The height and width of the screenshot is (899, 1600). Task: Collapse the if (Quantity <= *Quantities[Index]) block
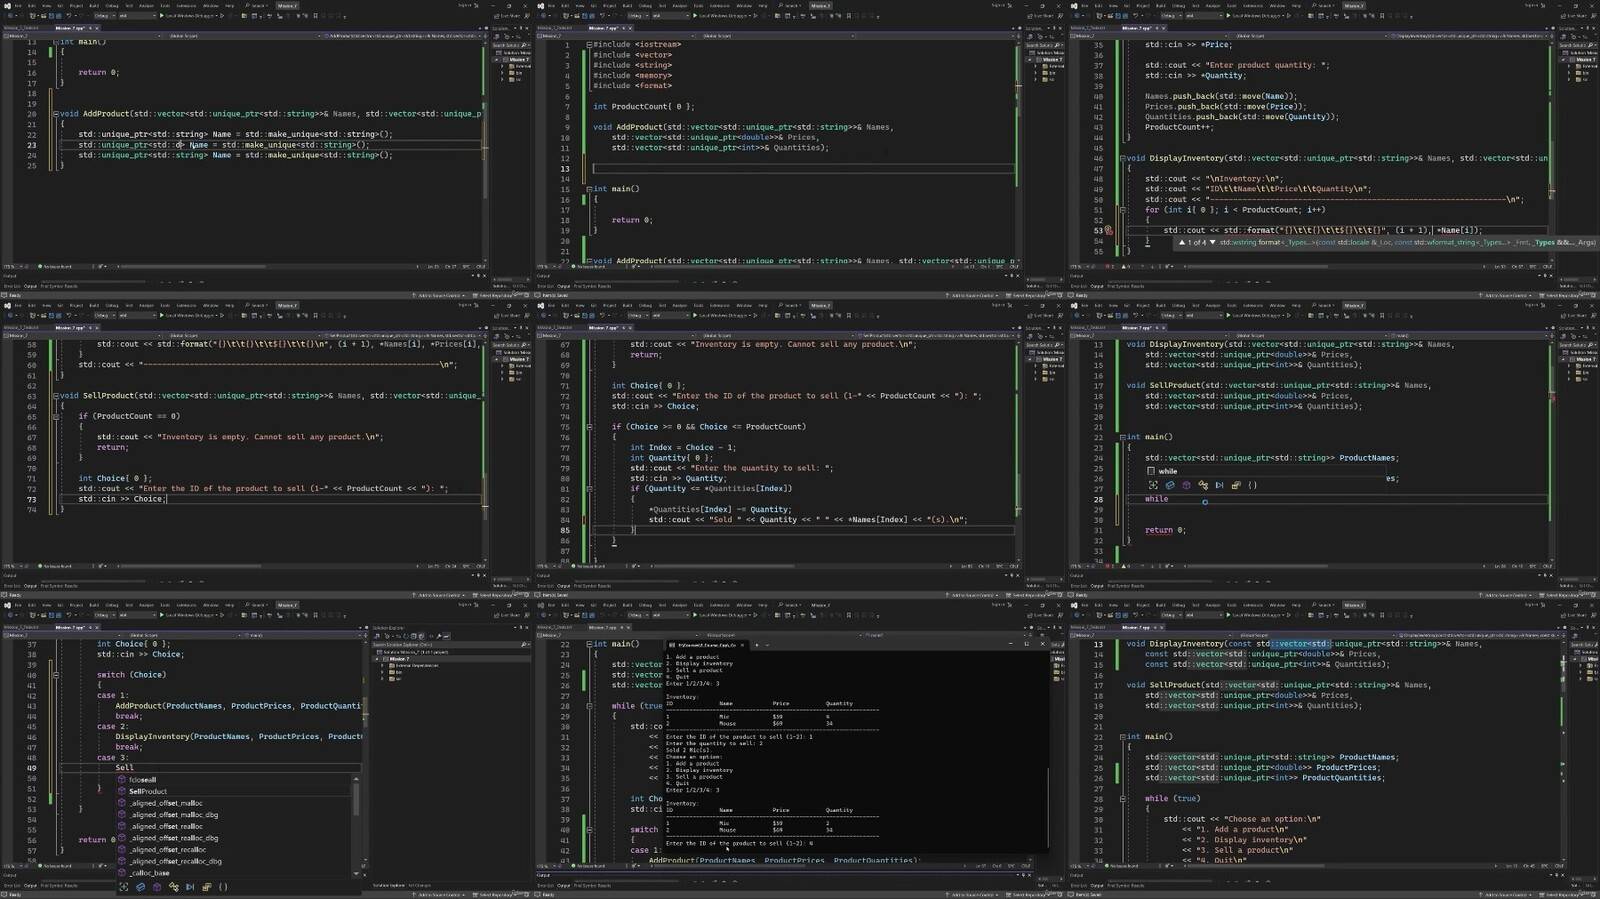pyautogui.click(x=589, y=489)
